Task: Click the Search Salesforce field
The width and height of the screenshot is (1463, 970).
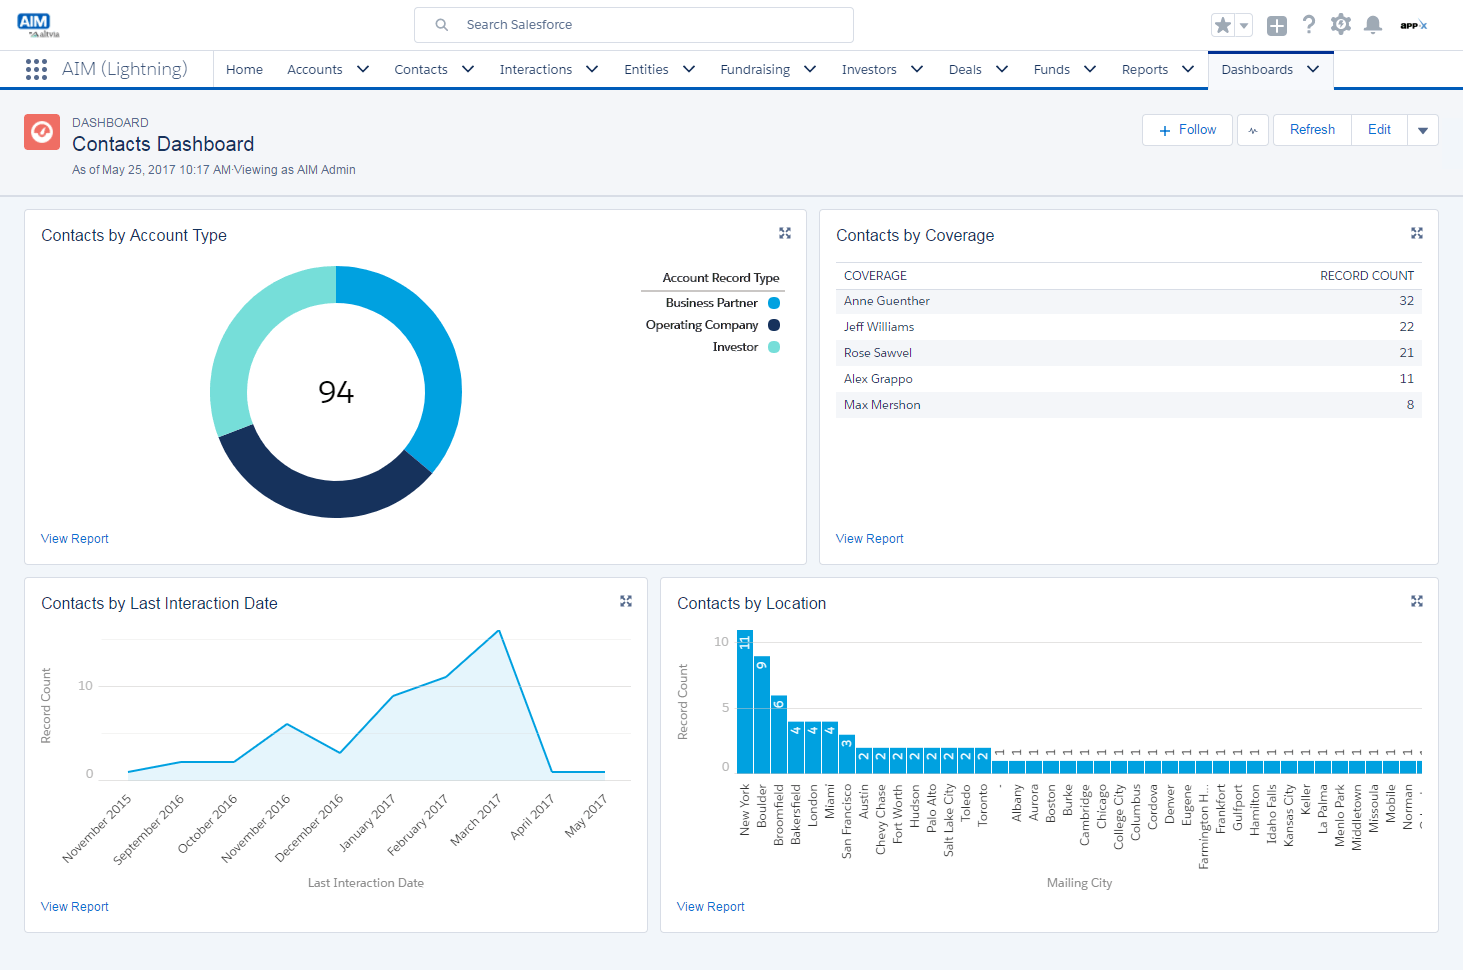Action: 634,25
